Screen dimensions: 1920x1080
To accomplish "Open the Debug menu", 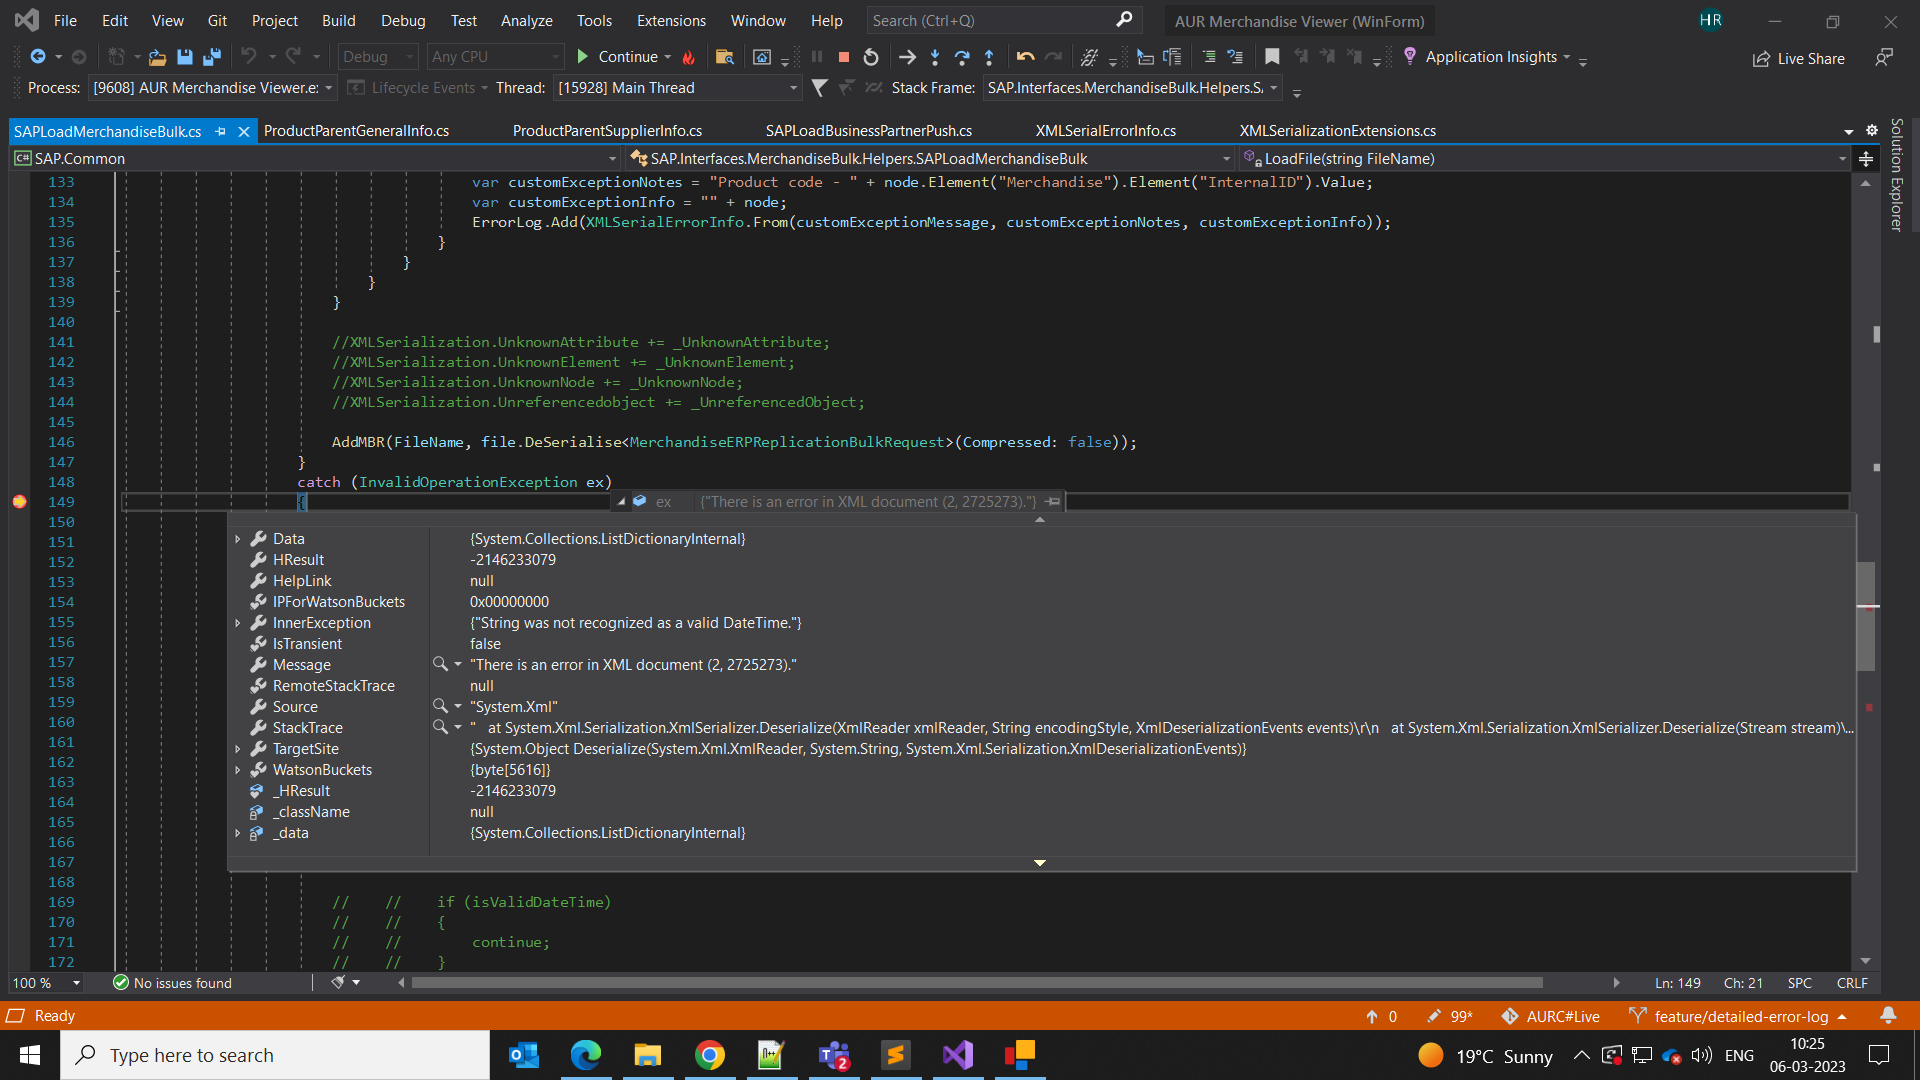I will (403, 20).
